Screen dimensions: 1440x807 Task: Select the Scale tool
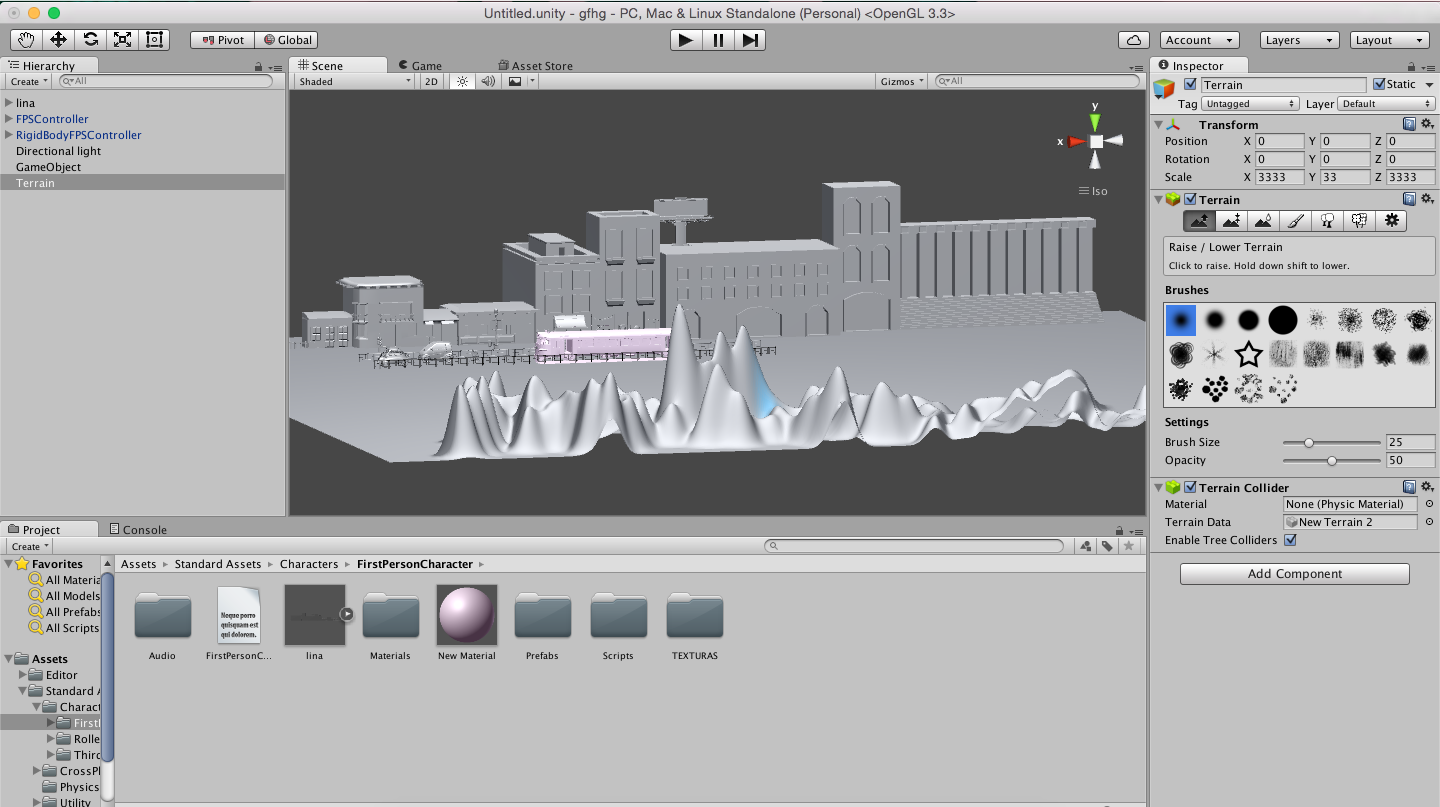pos(123,40)
